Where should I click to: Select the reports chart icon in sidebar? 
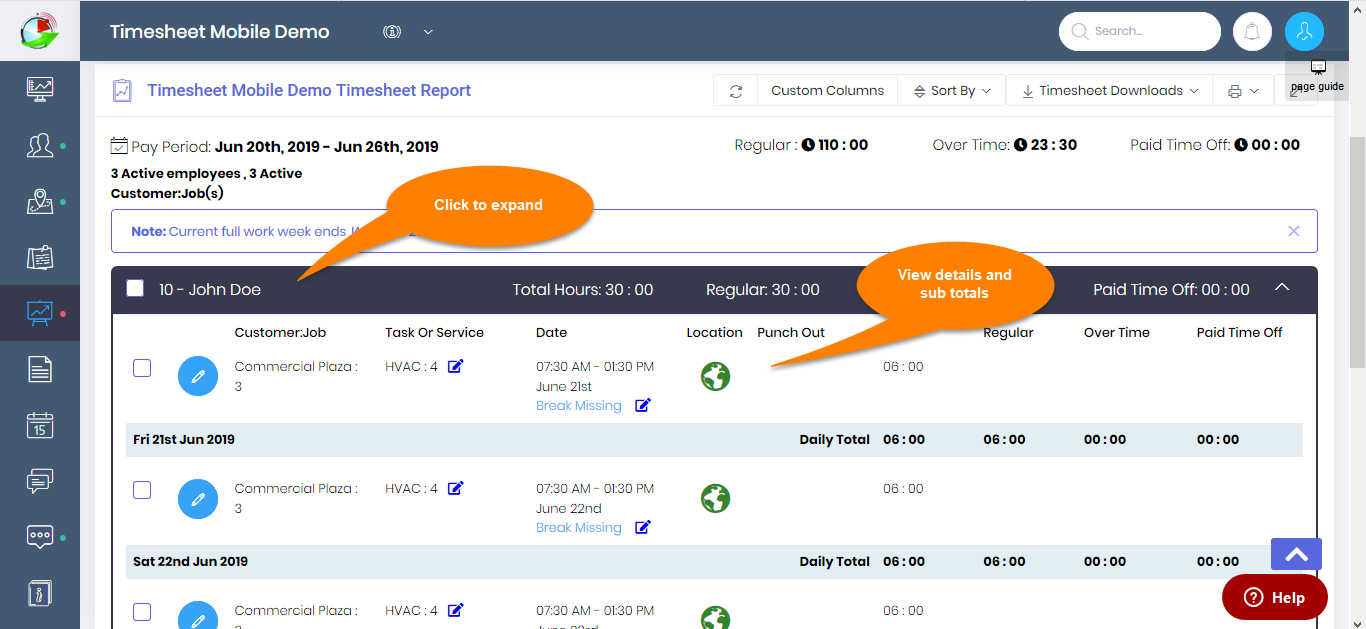(x=40, y=313)
